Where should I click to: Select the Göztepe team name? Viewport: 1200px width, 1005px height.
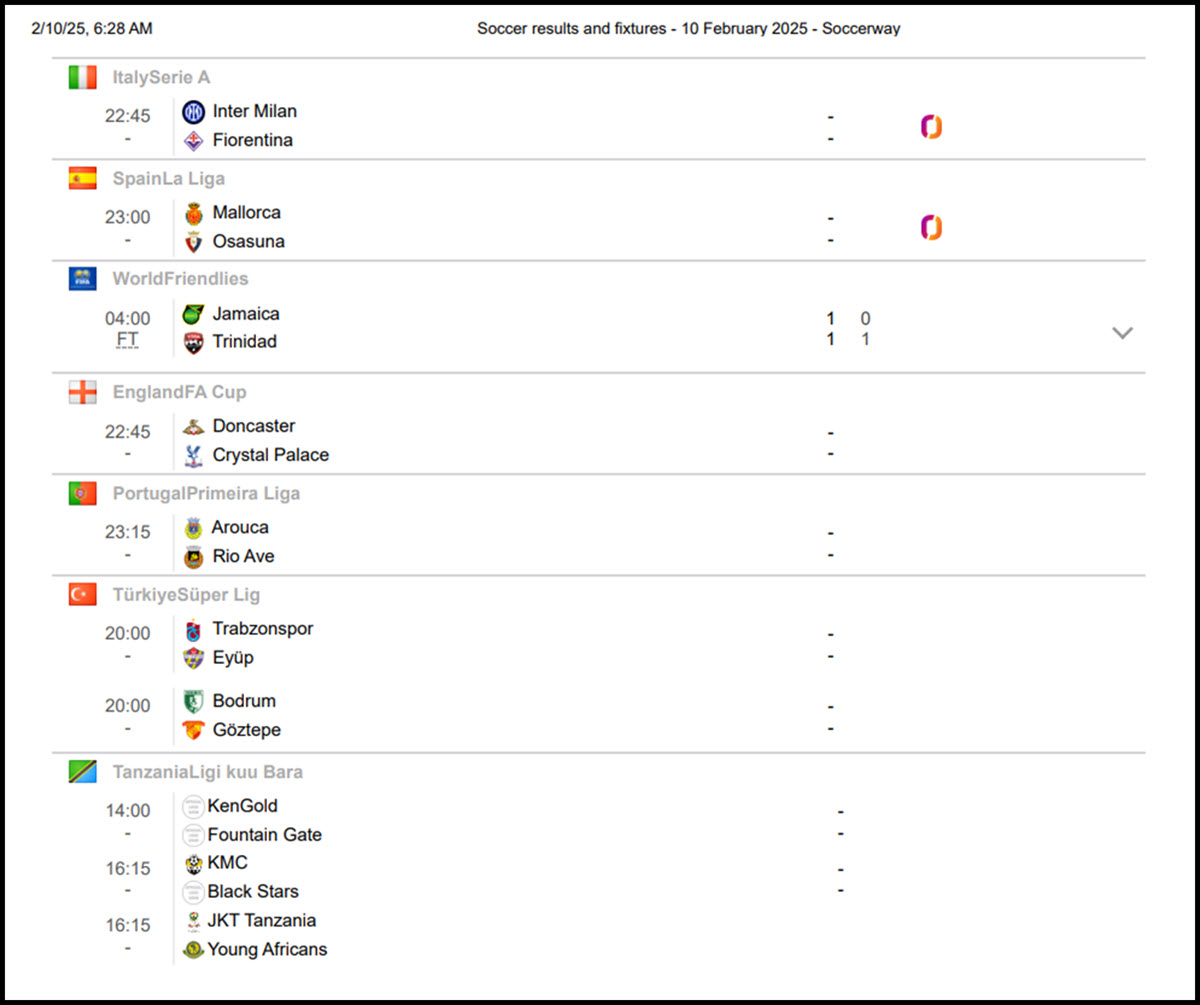click(x=246, y=730)
